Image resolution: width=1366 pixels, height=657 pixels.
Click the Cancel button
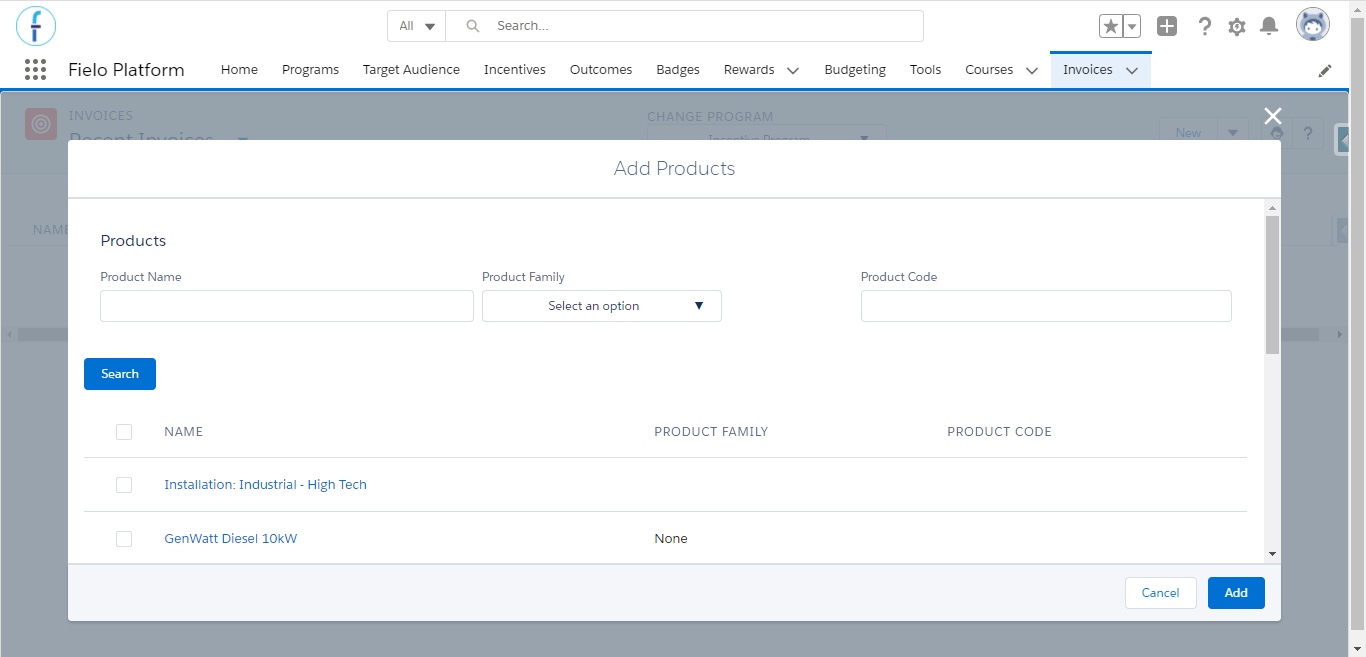(1161, 593)
